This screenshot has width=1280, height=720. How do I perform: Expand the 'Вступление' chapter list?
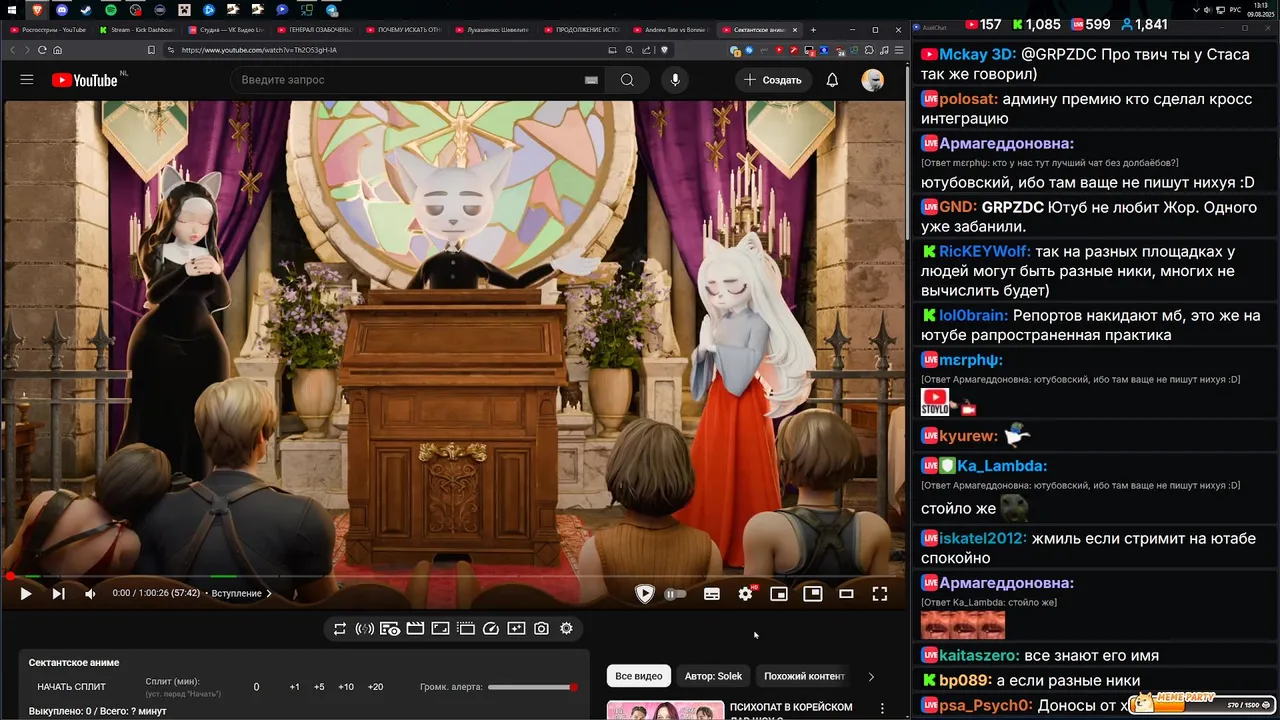click(241, 594)
